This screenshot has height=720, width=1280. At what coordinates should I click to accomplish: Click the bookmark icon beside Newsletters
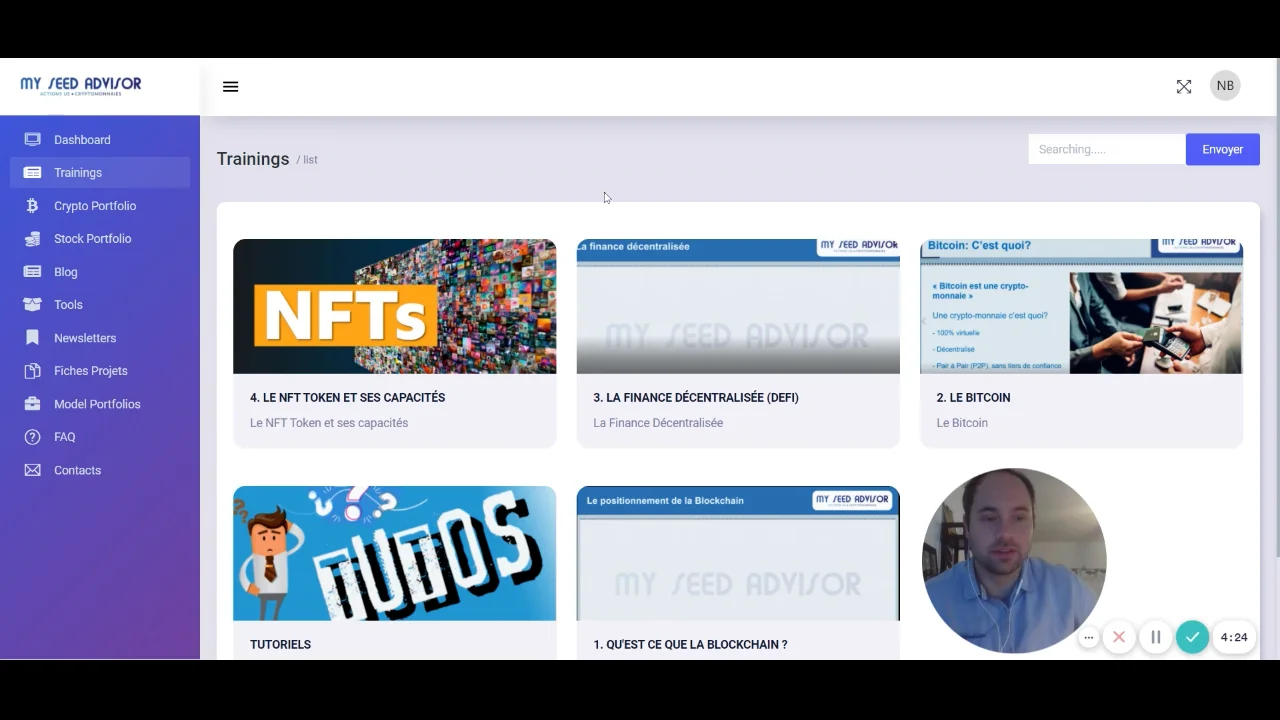pyautogui.click(x=33, y=338)
